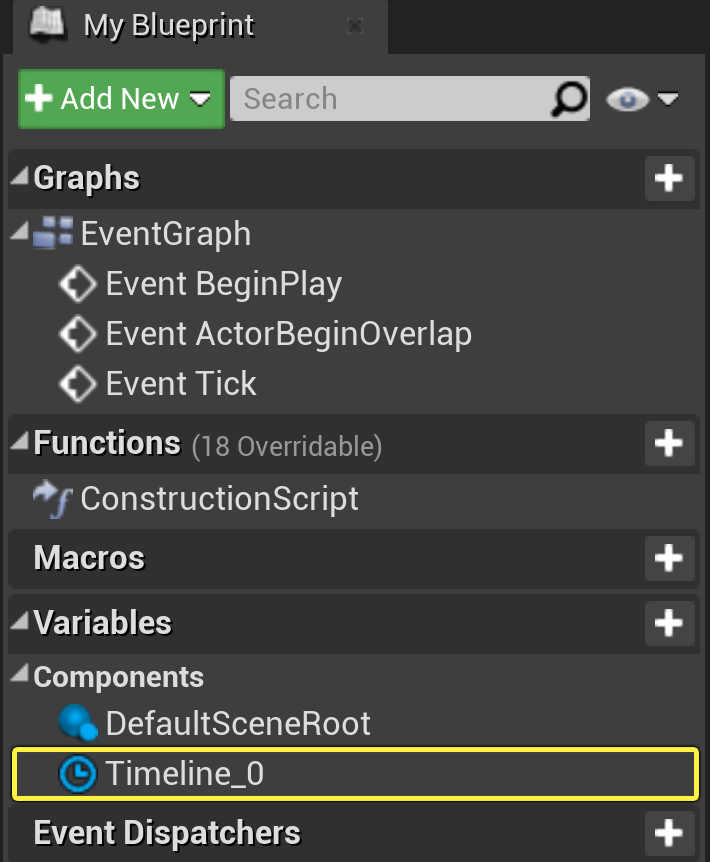Open the eye view options dropdown
The image size is (710, 862).
click(642, 99)
